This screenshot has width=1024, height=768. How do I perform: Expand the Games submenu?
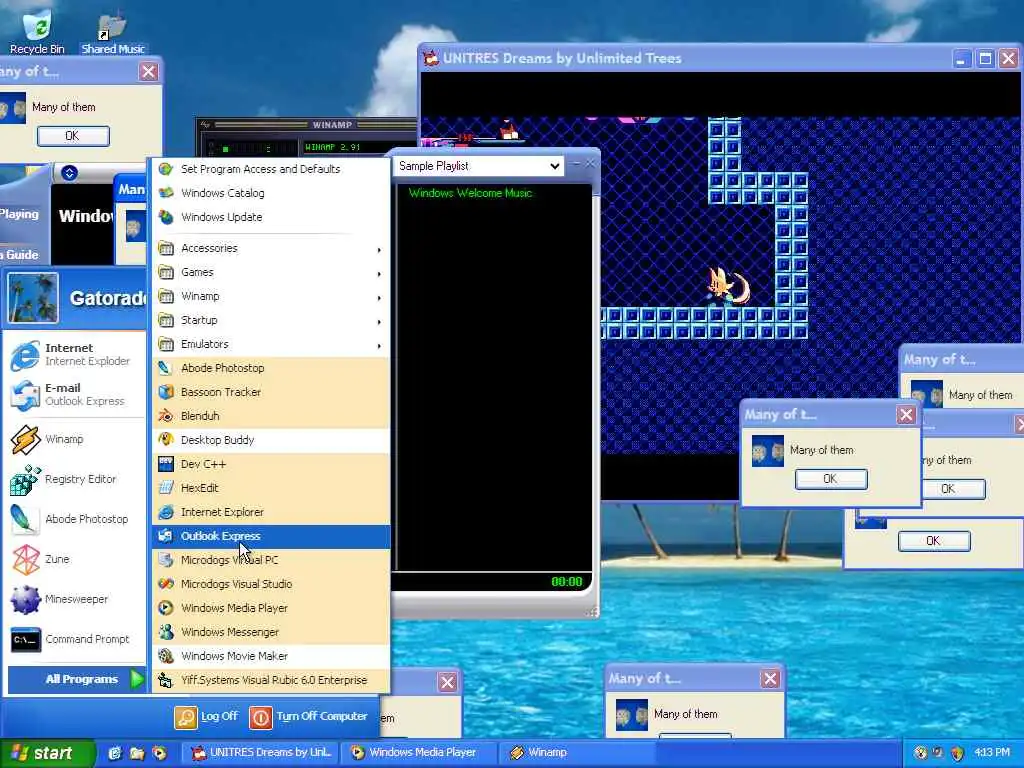point(271,272)
